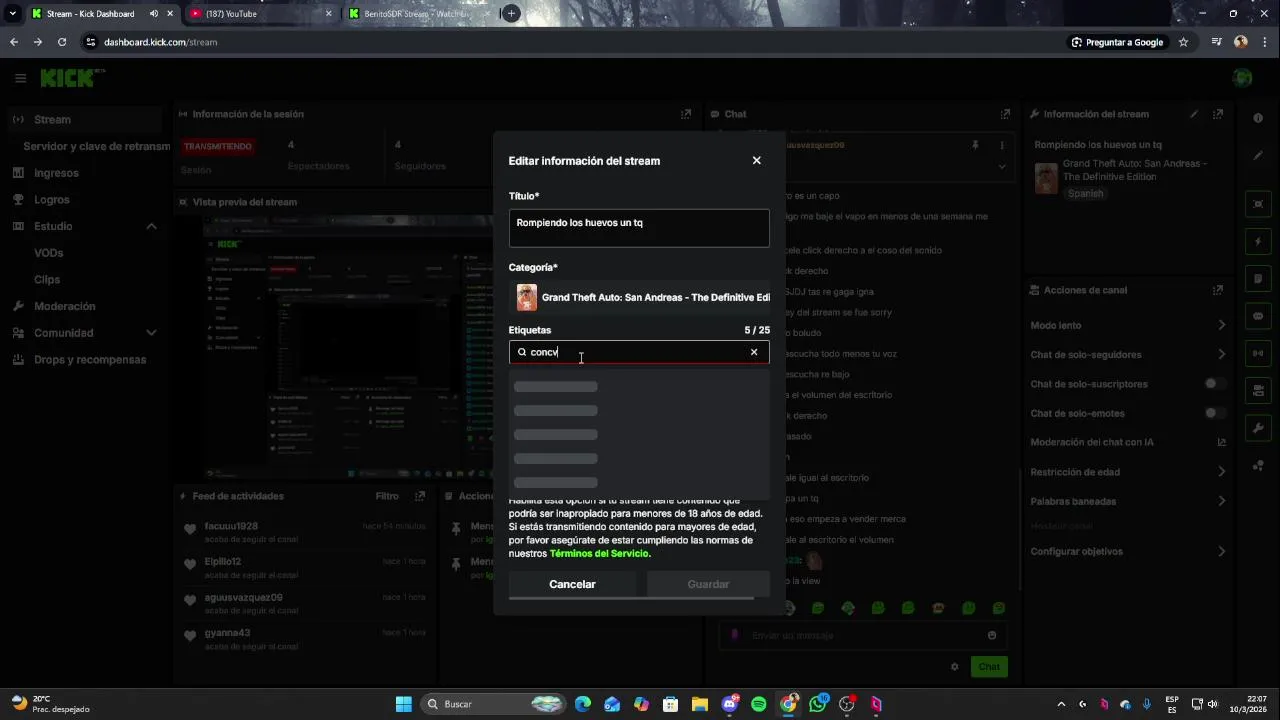1280x720 pixels.
Task: Open Discord from the taskbar
Action: point(730,704)
